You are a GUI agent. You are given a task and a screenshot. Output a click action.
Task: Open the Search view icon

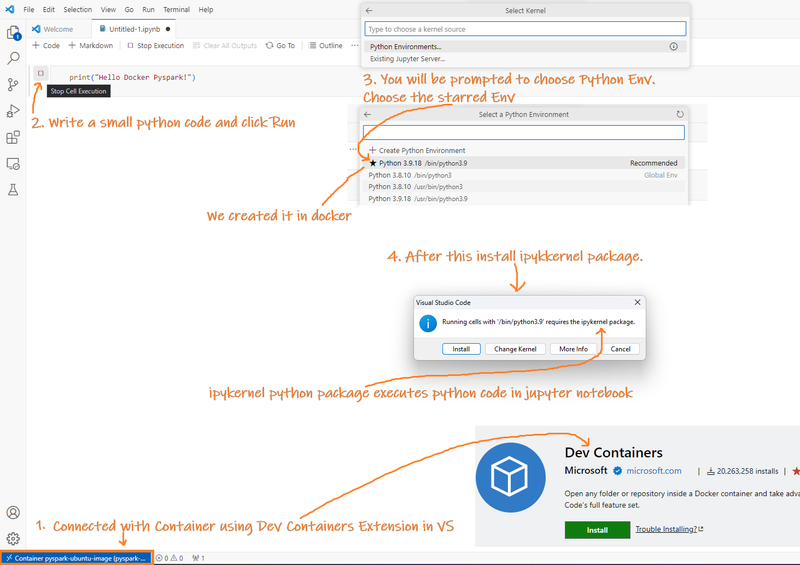[x=13, y=58]
